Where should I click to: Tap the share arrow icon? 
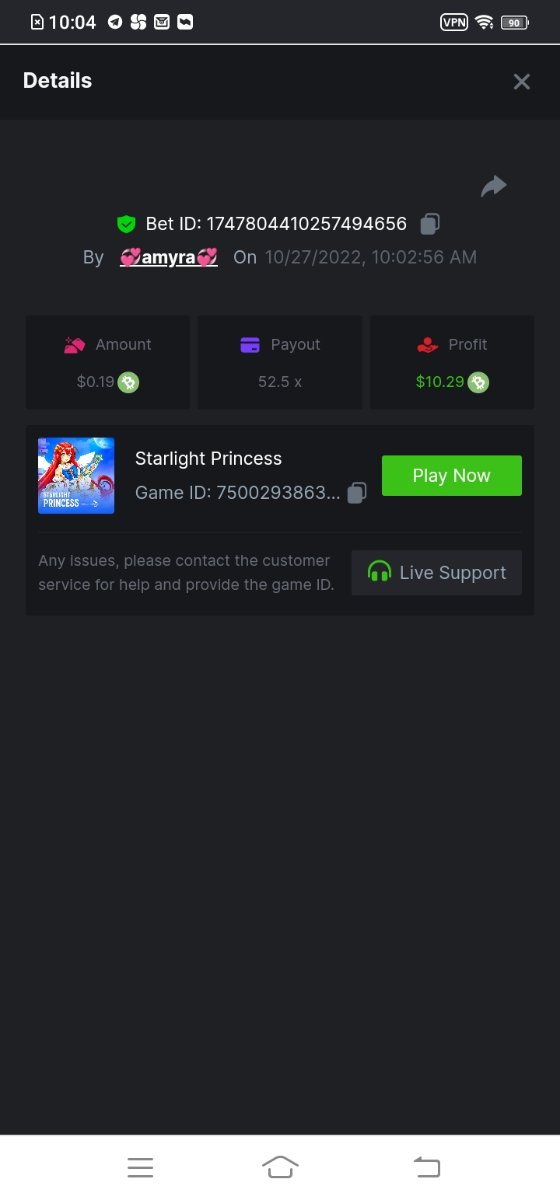click(494, 186)
